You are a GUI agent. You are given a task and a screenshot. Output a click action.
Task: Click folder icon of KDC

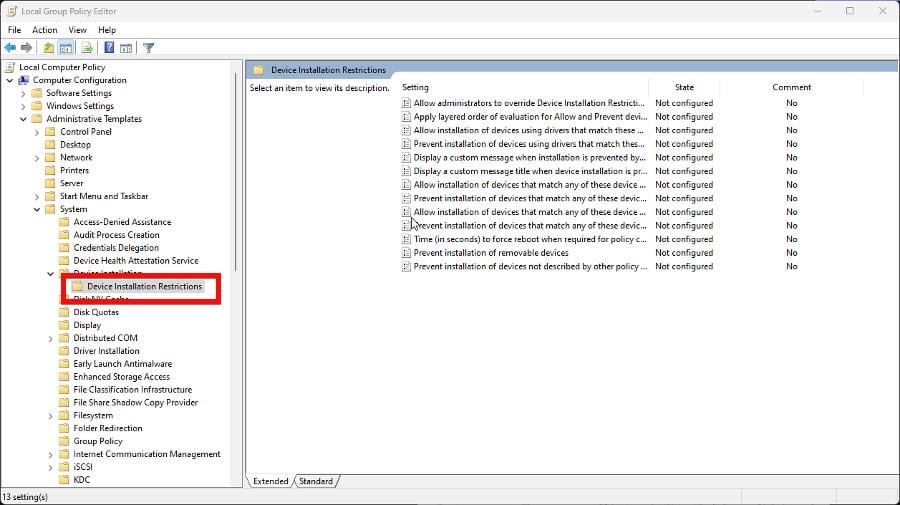tap(64, 480)
